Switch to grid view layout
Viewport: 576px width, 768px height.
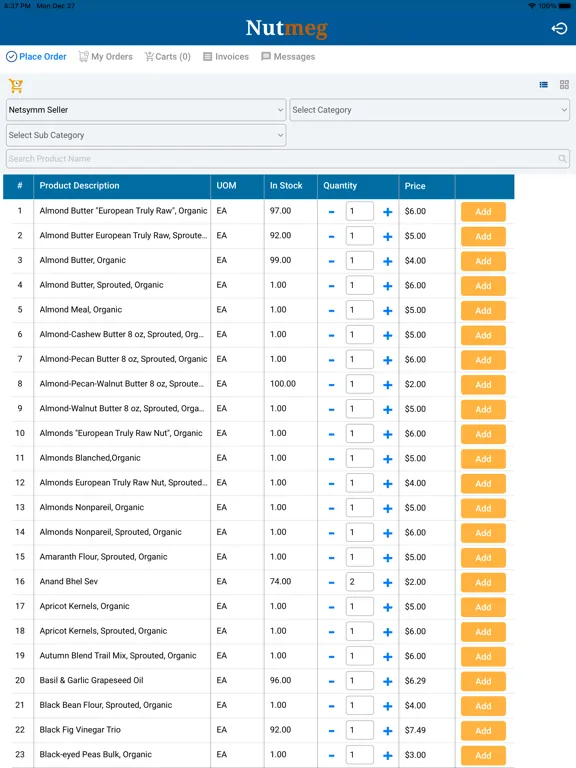pos(564,85)
